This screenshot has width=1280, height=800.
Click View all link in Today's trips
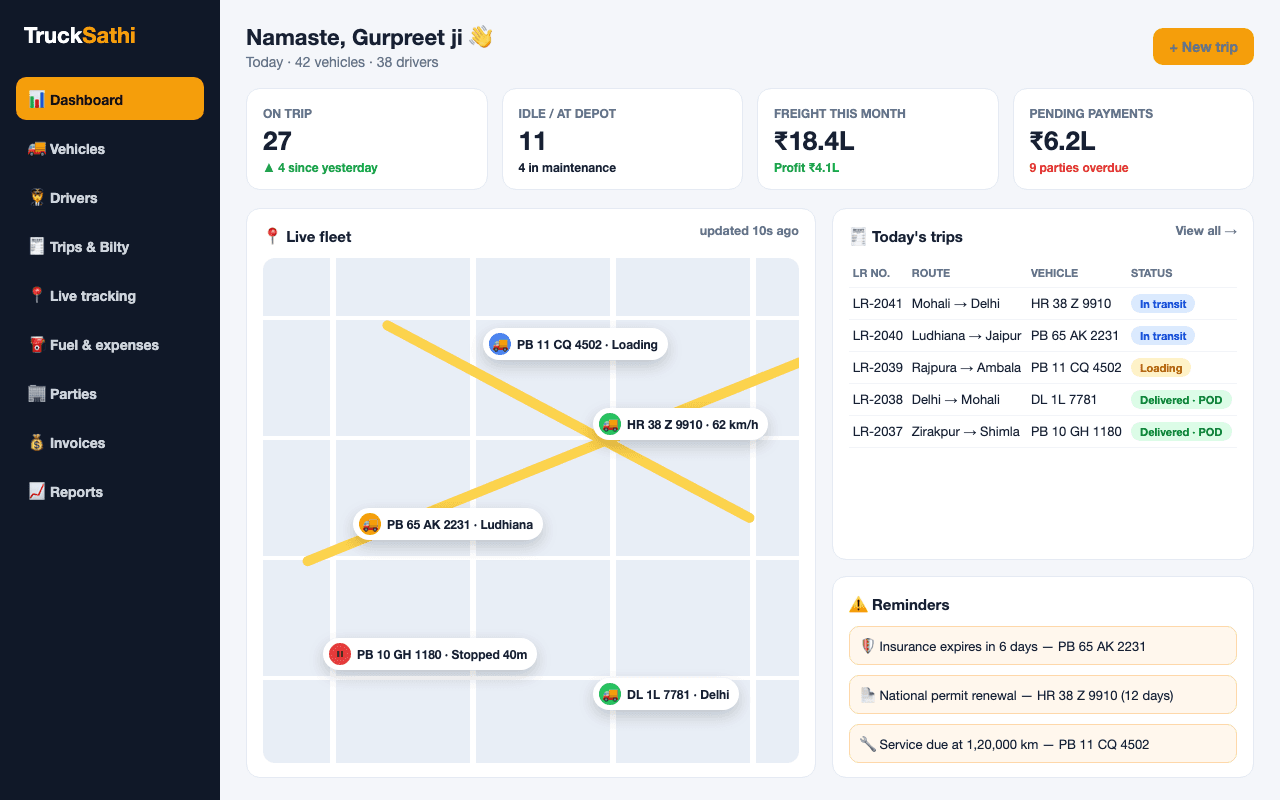1206,231
